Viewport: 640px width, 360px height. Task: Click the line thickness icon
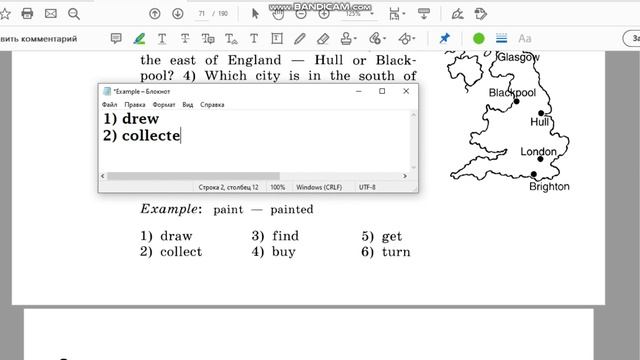501,38
